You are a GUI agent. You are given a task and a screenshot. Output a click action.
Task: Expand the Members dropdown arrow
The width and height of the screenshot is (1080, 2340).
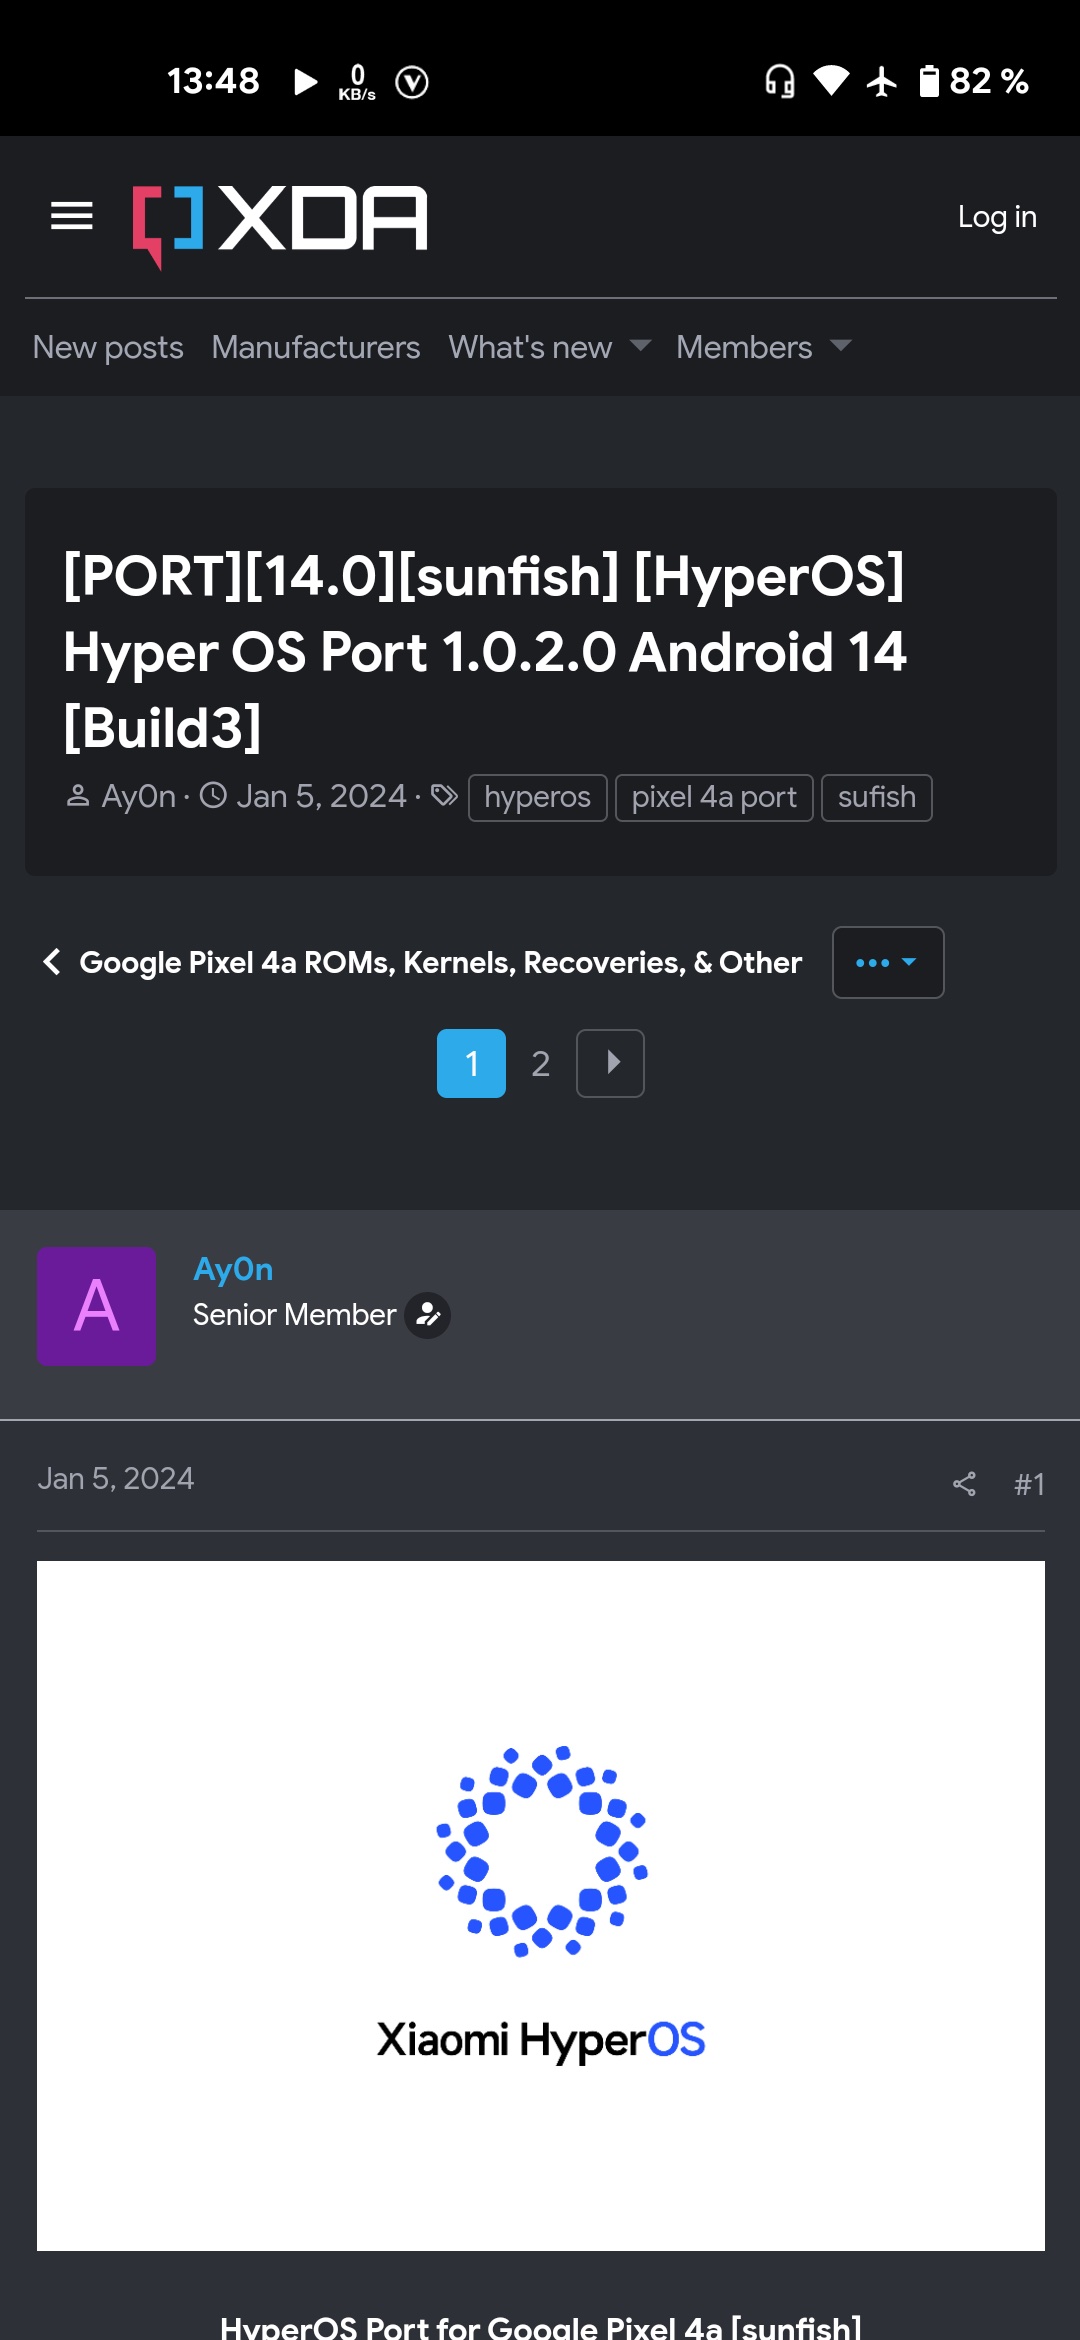click(841, 346)
